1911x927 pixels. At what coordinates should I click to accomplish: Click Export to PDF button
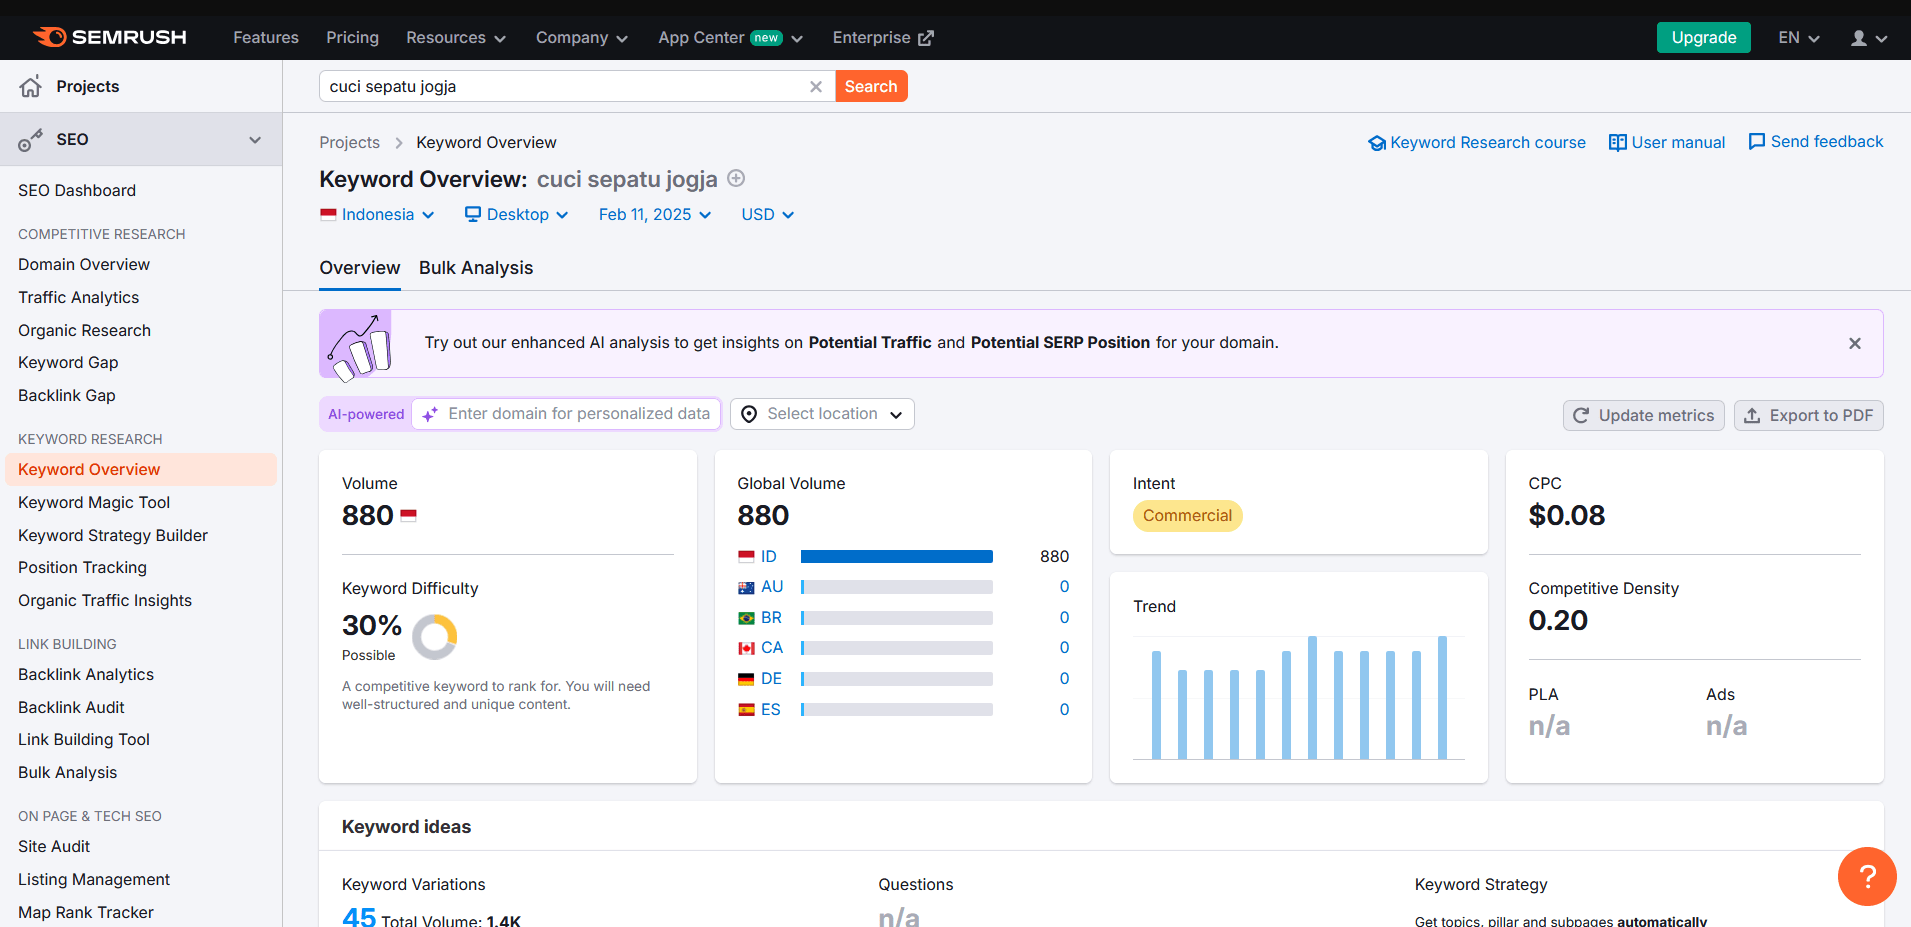click(1809, 416)
